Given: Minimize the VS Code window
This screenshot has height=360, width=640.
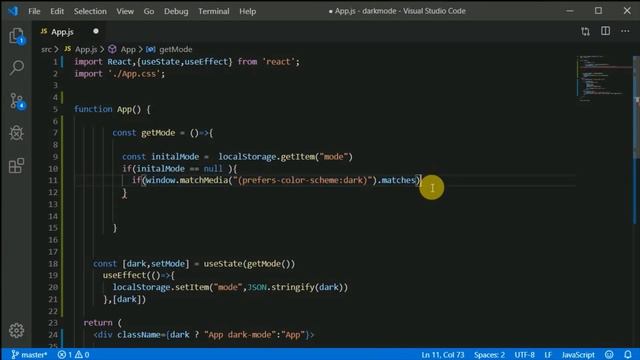Looking at the screenshot, I should point(569,11).
